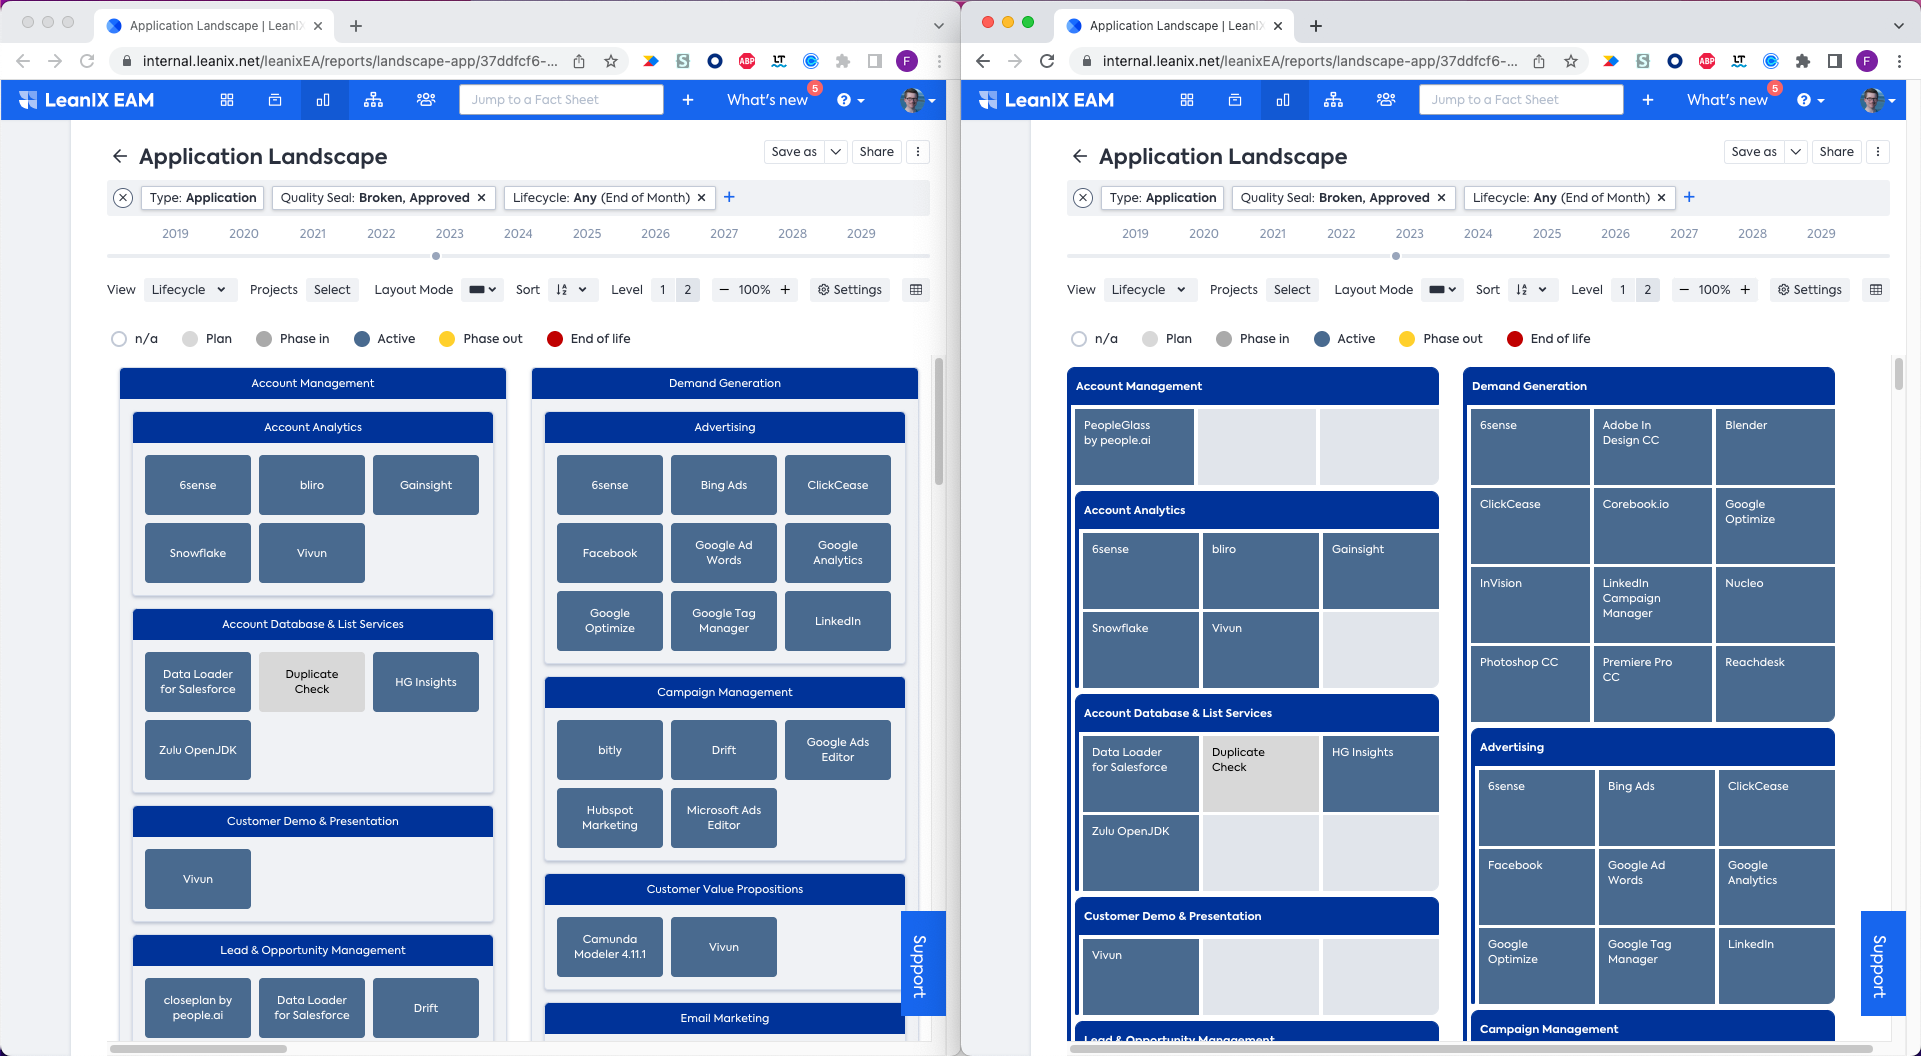Screen dimensions: 1921x1056
Task: Open Settings in right window toolbar
Action: (x=1810, y=290)
